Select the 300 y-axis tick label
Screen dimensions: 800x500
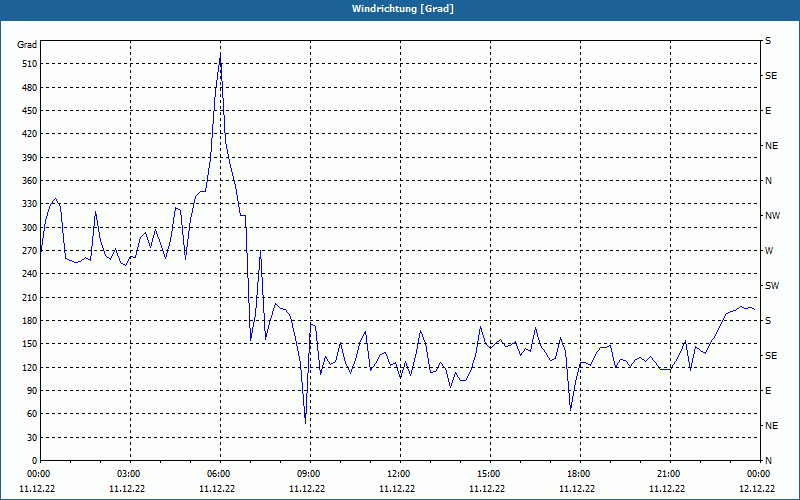30,227
